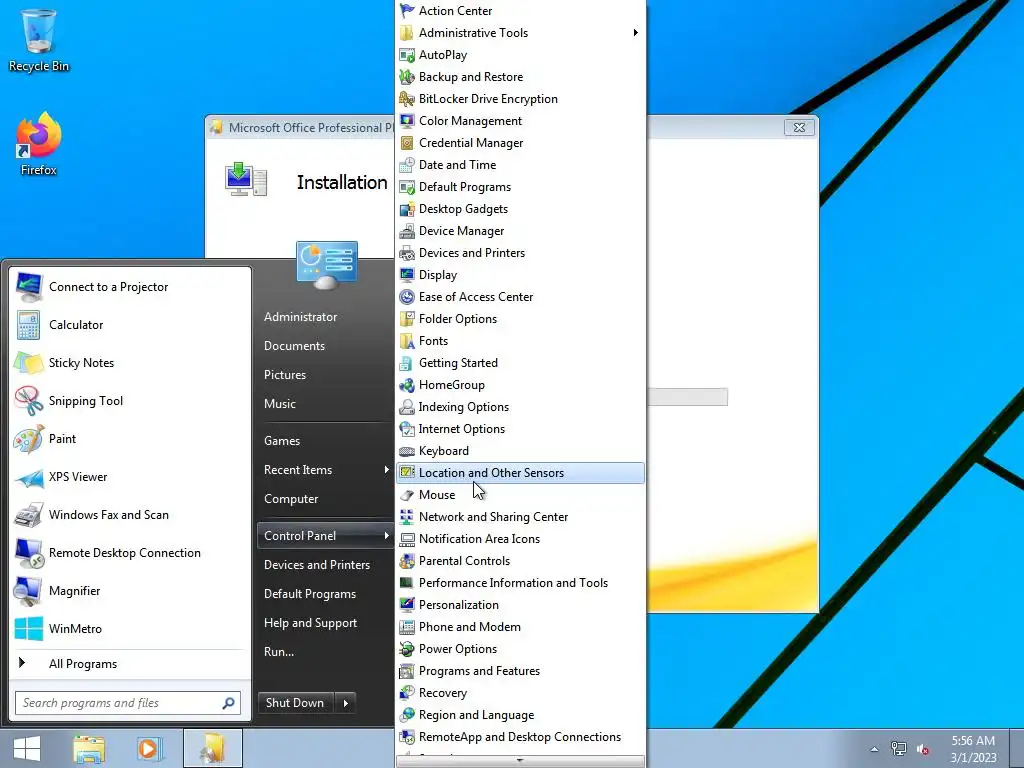Open Color Management icon
Screen dimensions: 1024x768
point(407,121)
